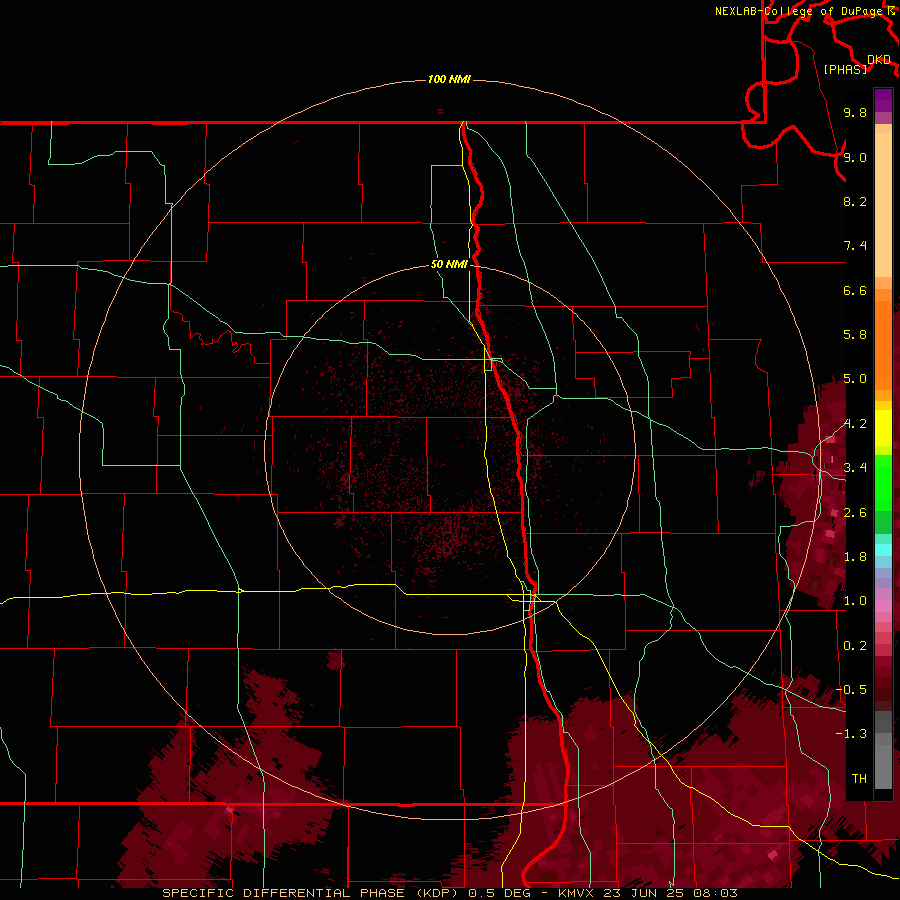Click the 100 NMI range ring label

pyautogui.click(x=449, y=79)
